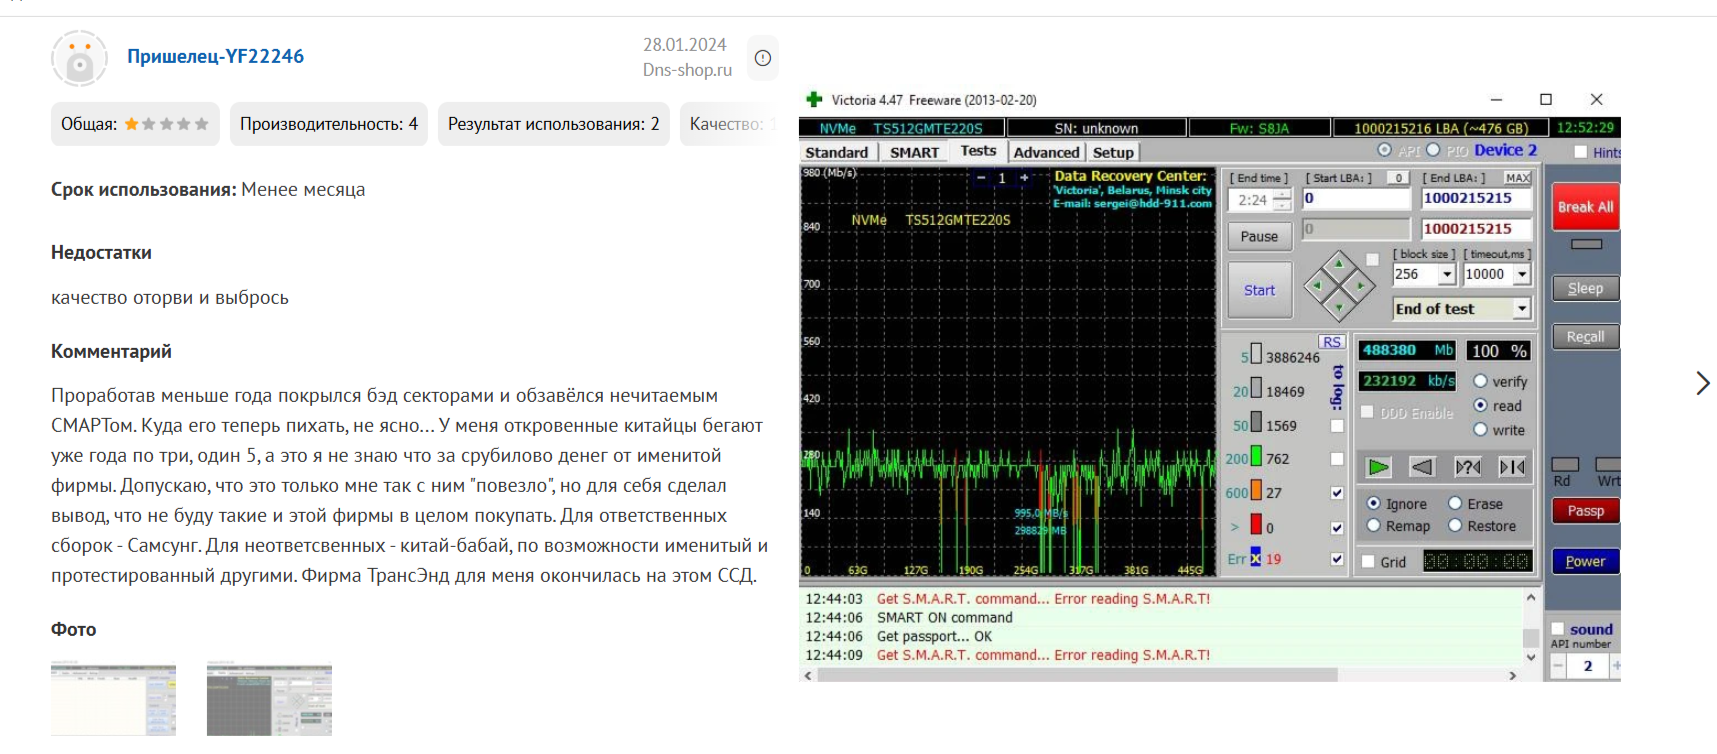Click the orange 600 ms block swatch
Image resolution: width=1717 pixels, height=754 pixels.
click(1256, 492)
